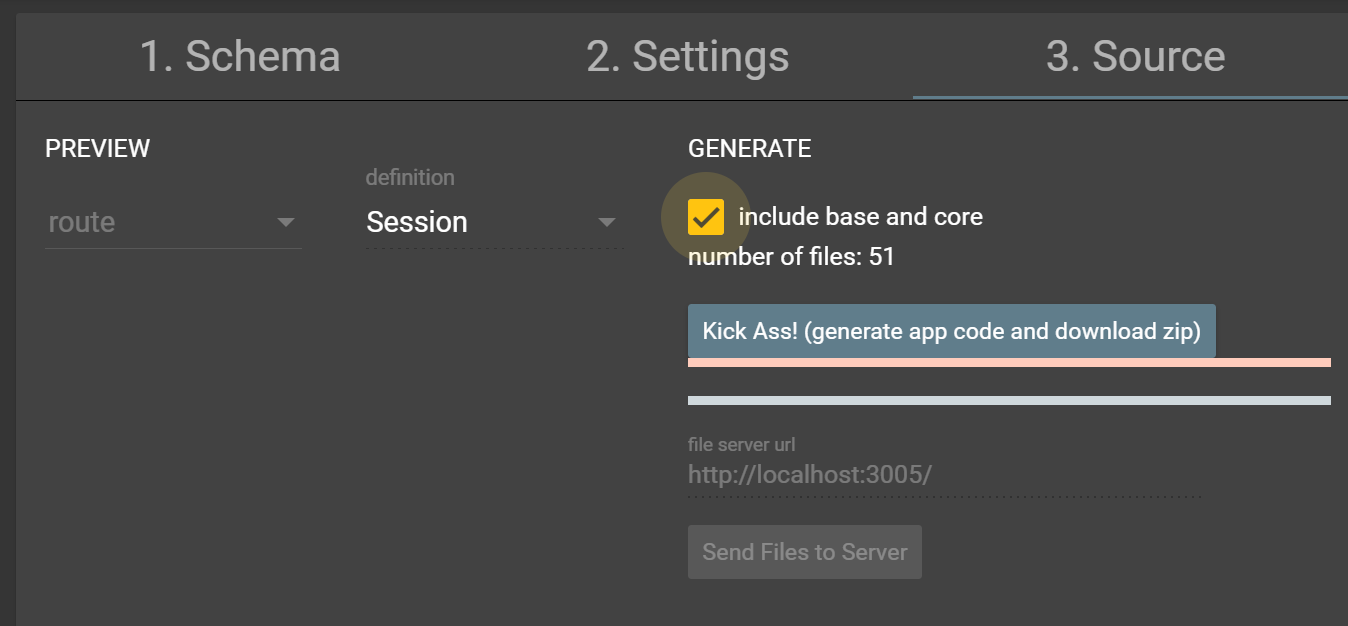The image size is (1348, 626).
Task: Open the Session definition dropdown arrow
Action: pyautogui.click(x=607, y=222)
